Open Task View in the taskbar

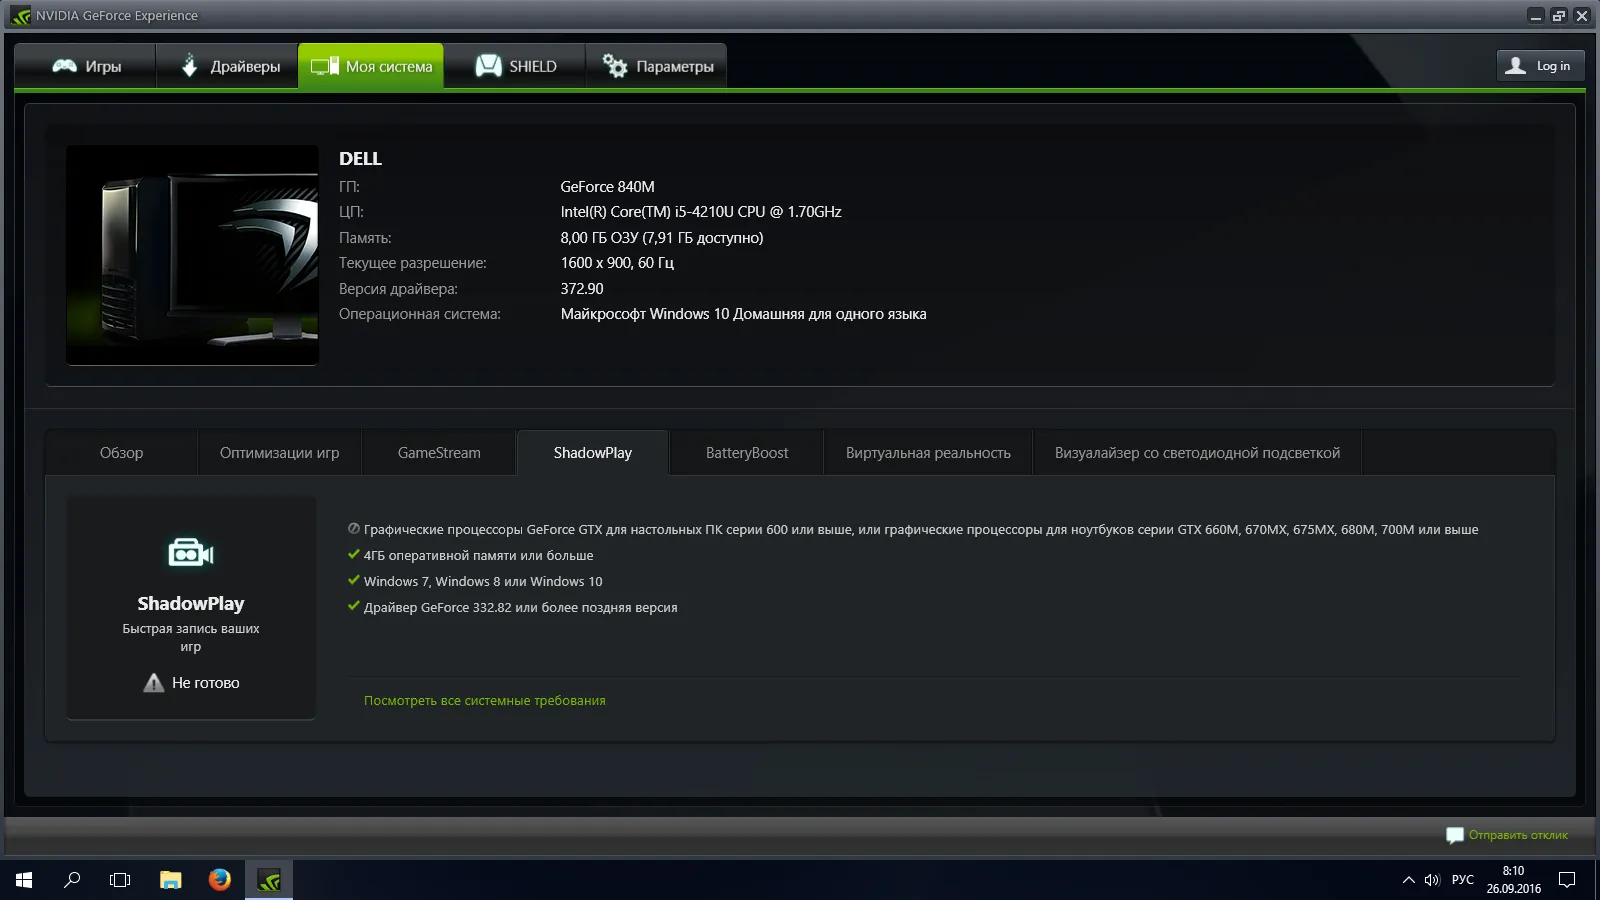(x=120, y=880)
